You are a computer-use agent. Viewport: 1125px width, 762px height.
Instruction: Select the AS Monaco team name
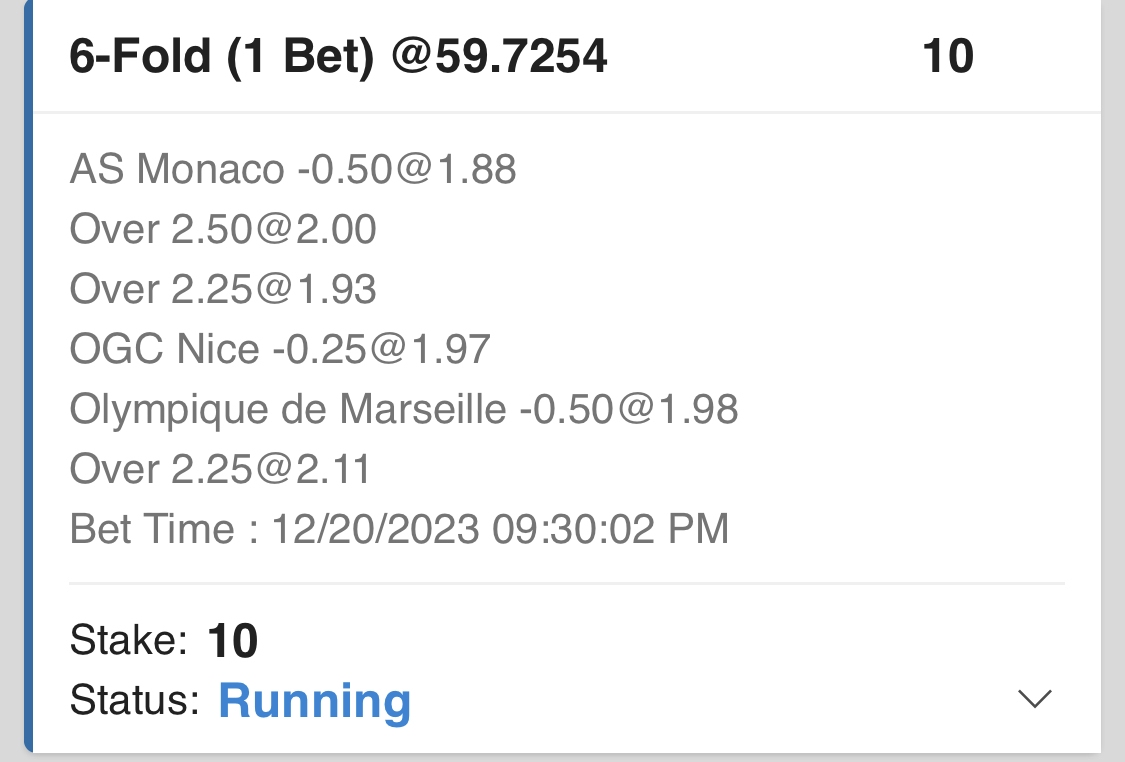click(x=177, y=170)
